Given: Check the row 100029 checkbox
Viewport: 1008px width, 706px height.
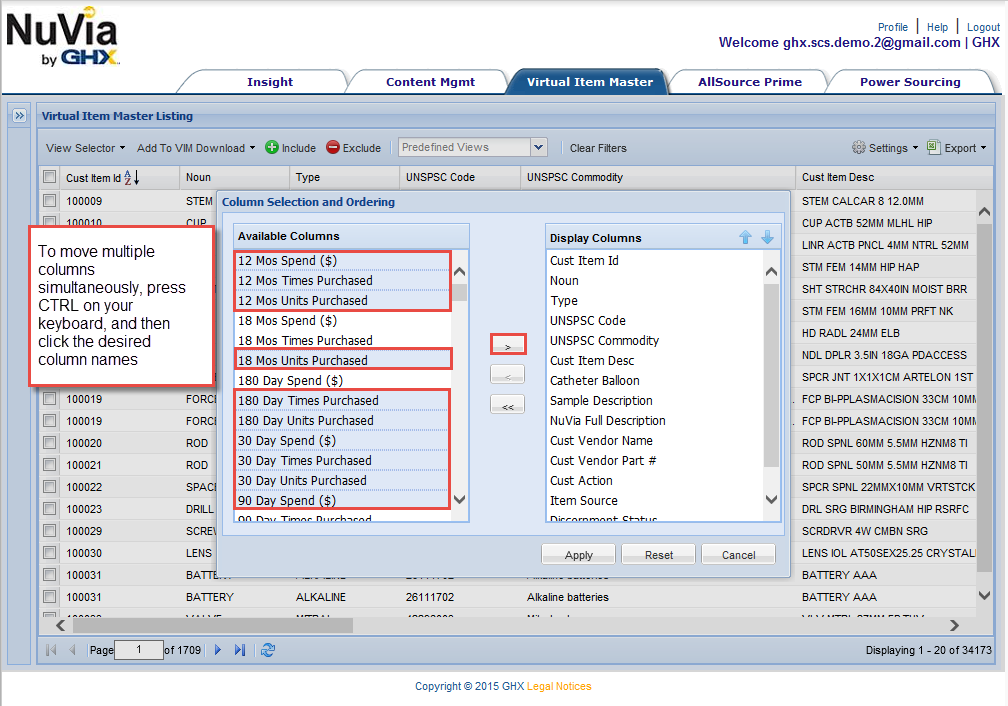Looking at the screenshot, I should click(50, 530).
